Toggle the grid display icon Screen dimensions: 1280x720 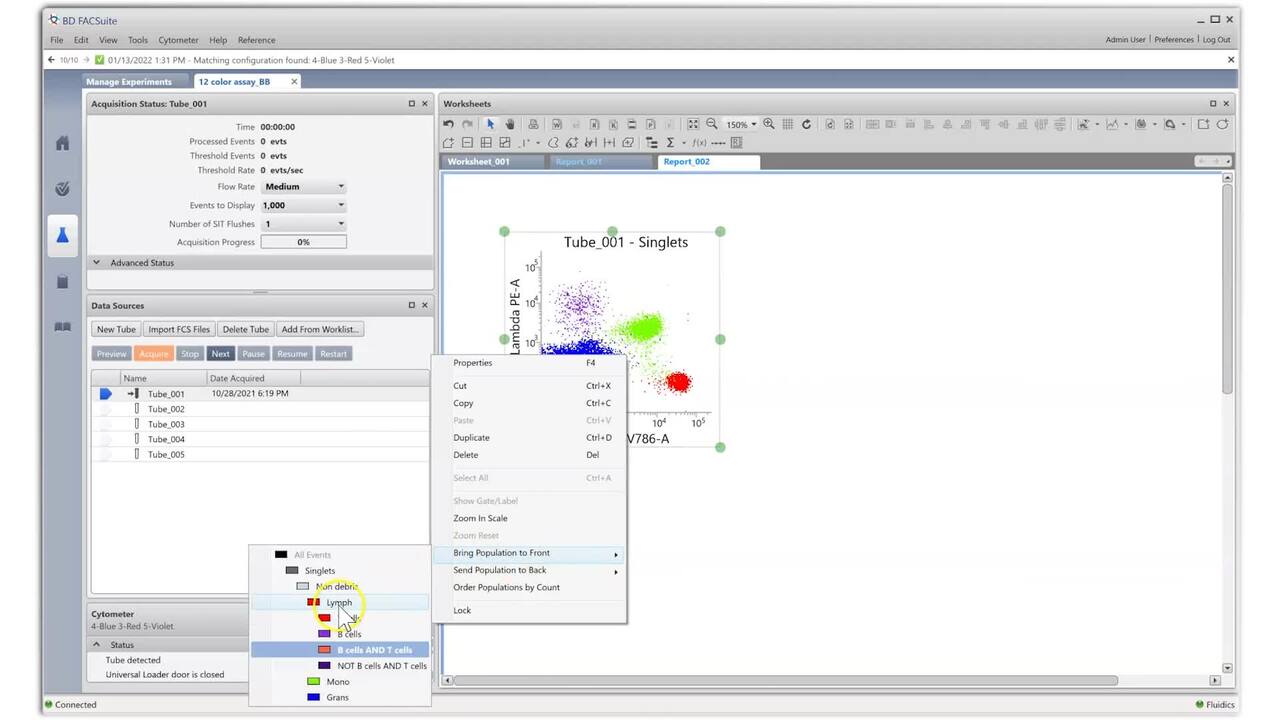click(x=787, y=124)
